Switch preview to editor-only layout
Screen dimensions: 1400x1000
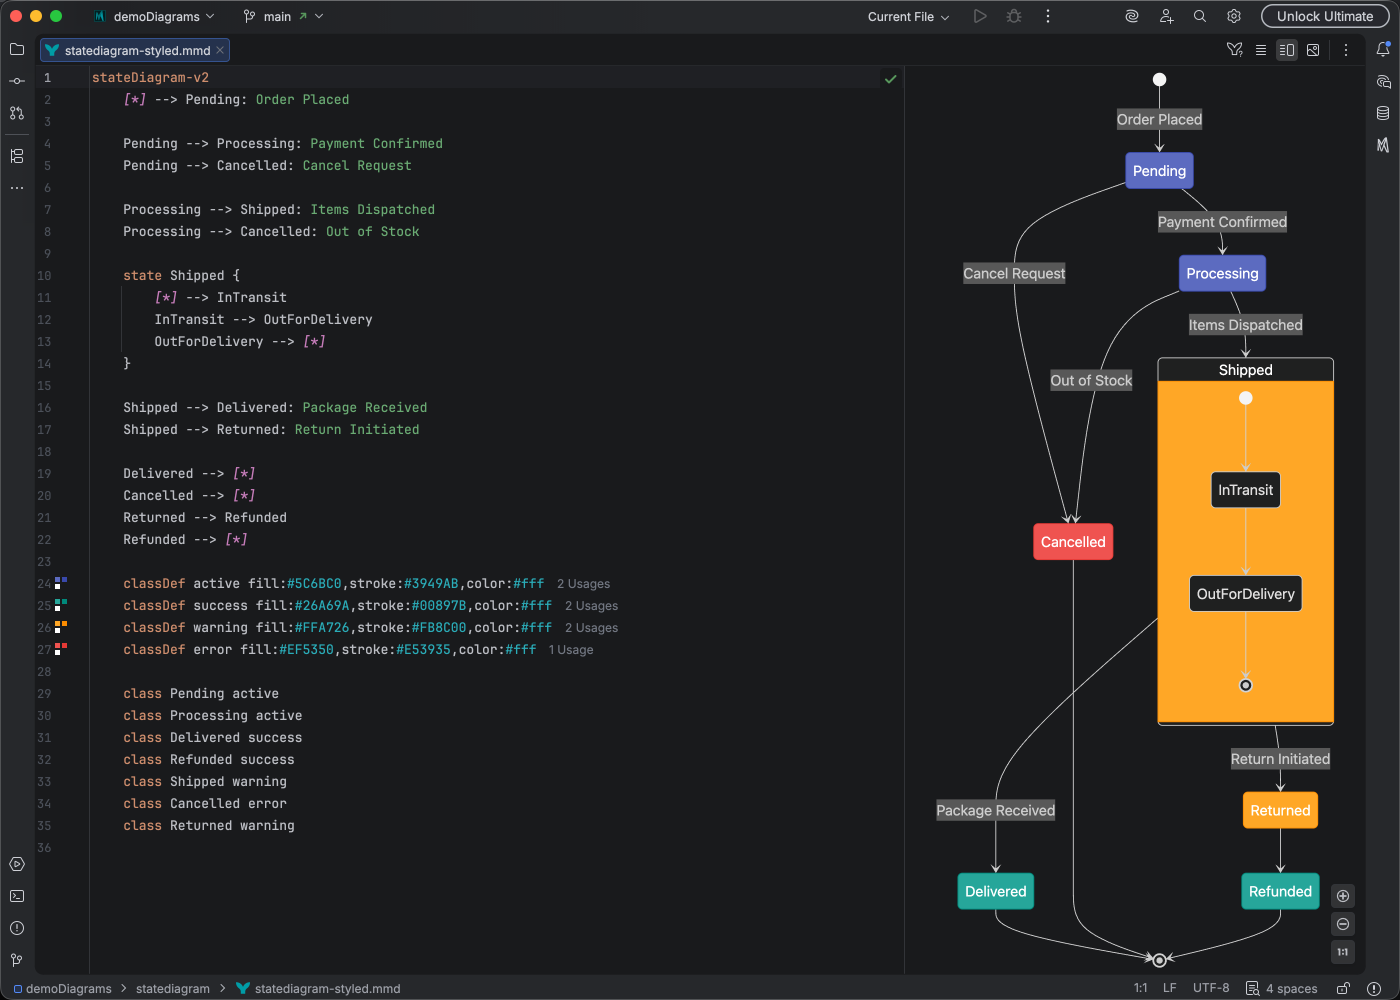(x=1261, y=49)
